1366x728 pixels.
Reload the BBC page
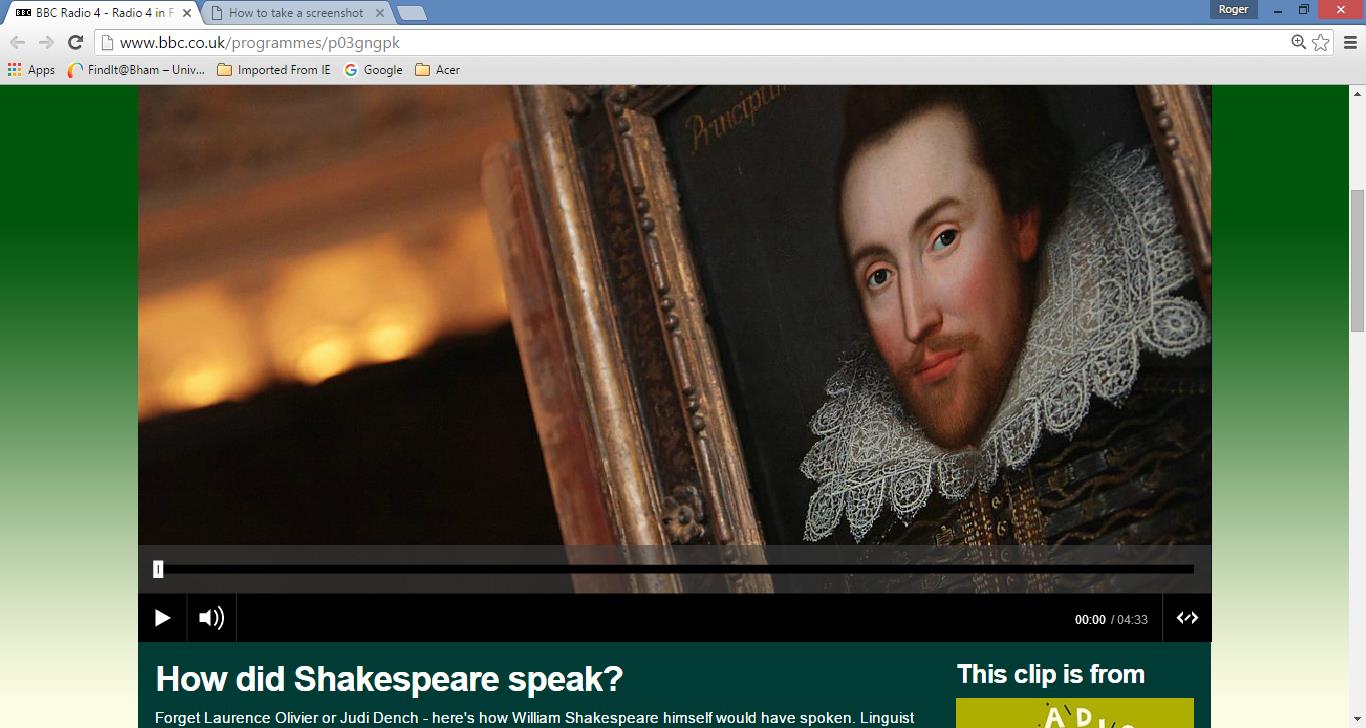click(x=75, y=42)
